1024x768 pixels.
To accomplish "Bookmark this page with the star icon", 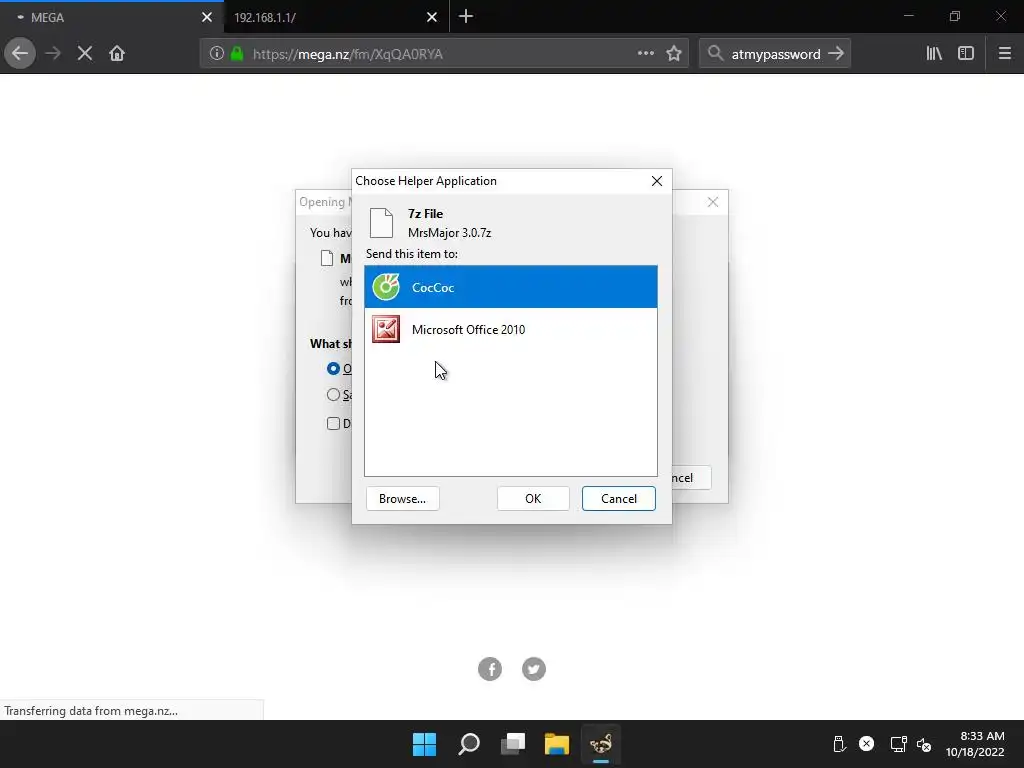I will [674, 54].
